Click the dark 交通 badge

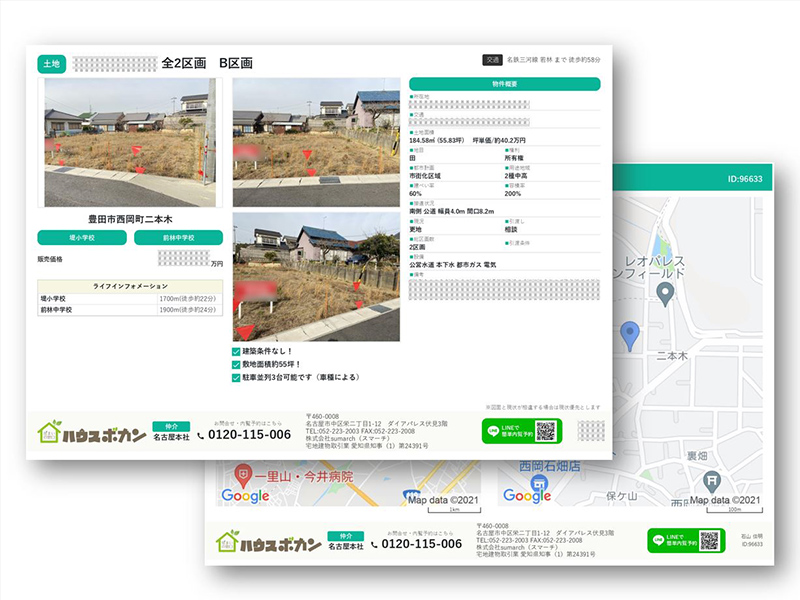pyautogui.click(x=492, y=60)
